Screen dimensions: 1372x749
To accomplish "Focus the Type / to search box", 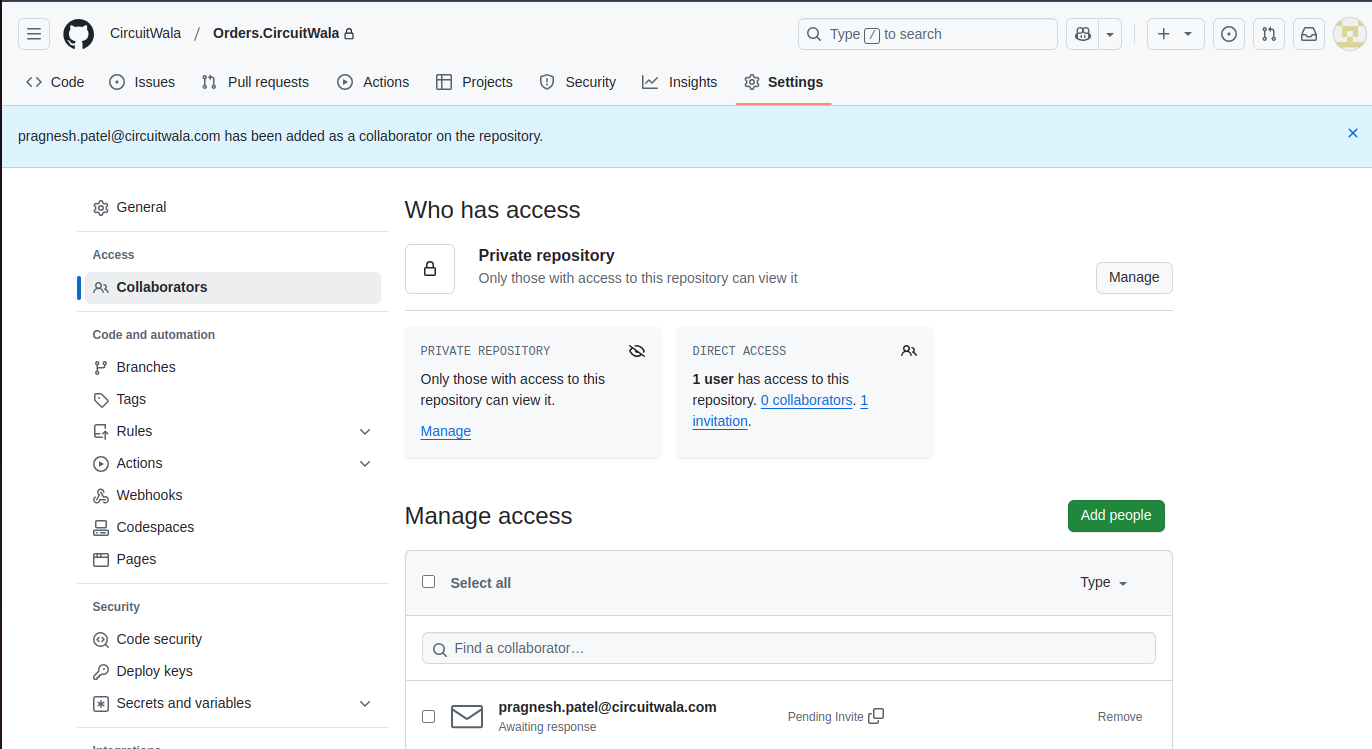I will (x=928, y=34).
